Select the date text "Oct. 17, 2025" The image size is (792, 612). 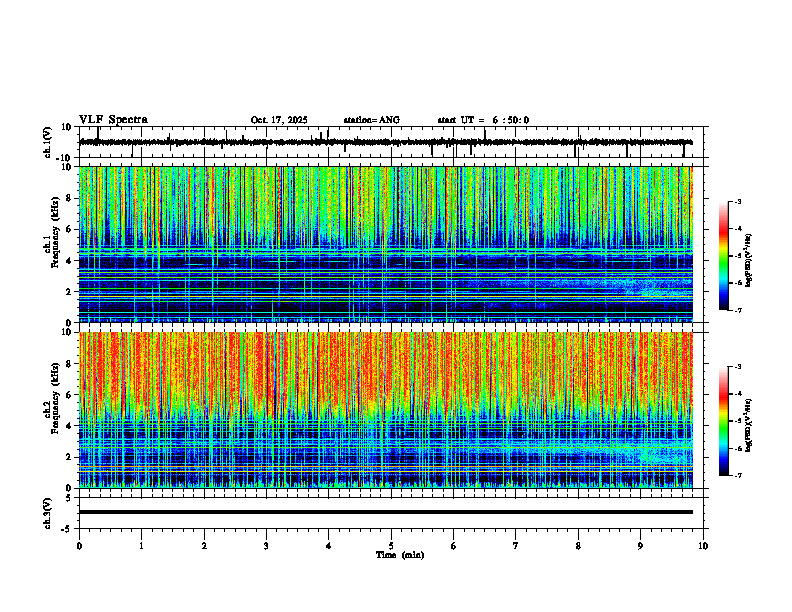[279, 120]
